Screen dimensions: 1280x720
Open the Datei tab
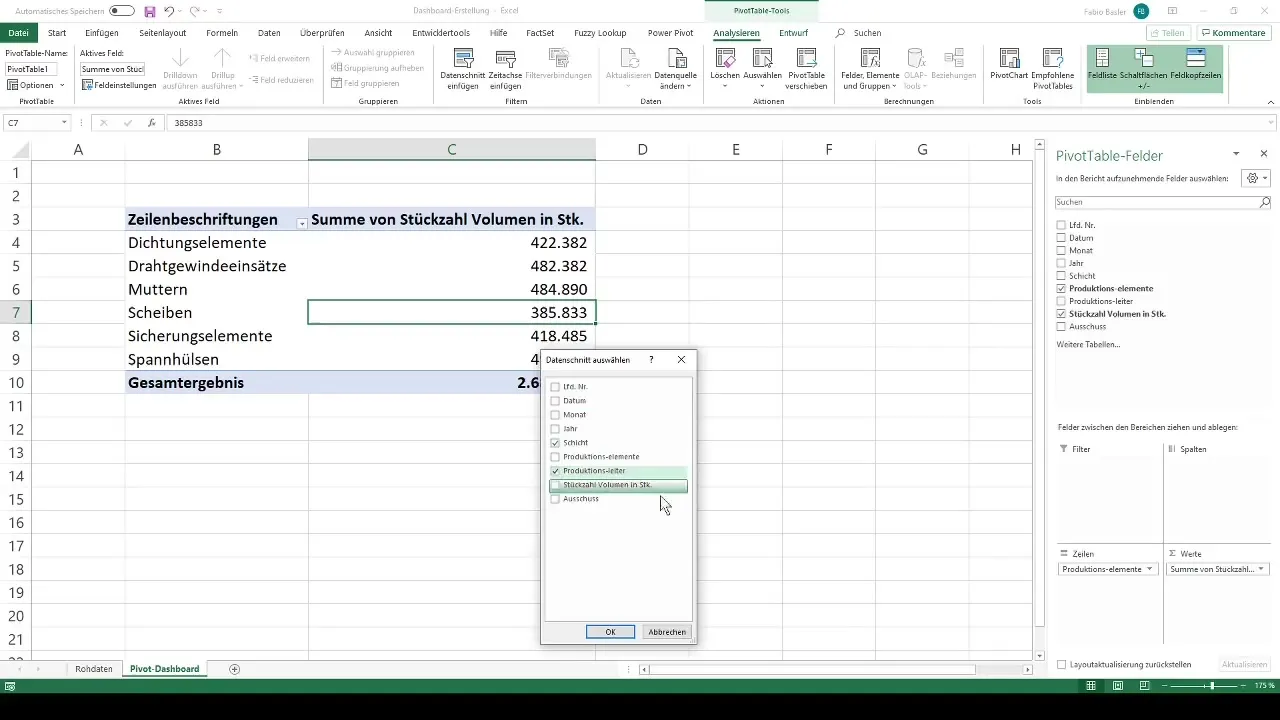click(19, 33)
